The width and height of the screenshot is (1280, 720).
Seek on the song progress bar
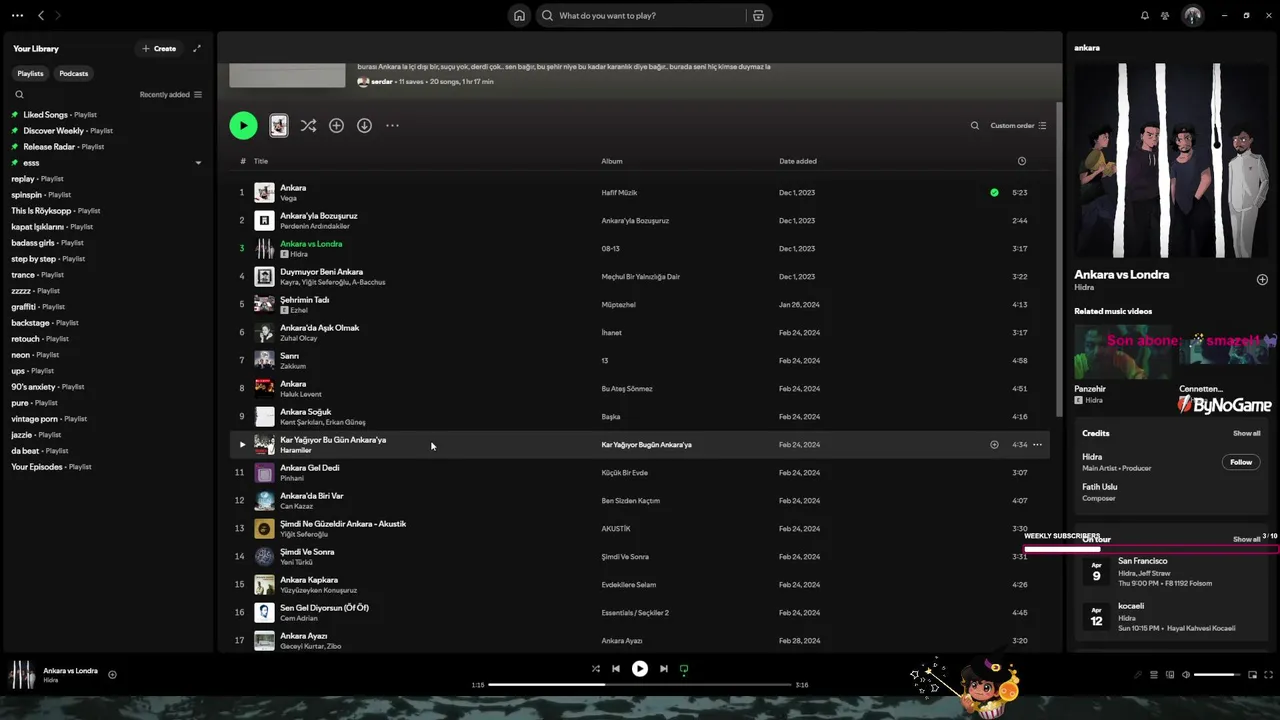pyautogui.click(x=639, y=685)
